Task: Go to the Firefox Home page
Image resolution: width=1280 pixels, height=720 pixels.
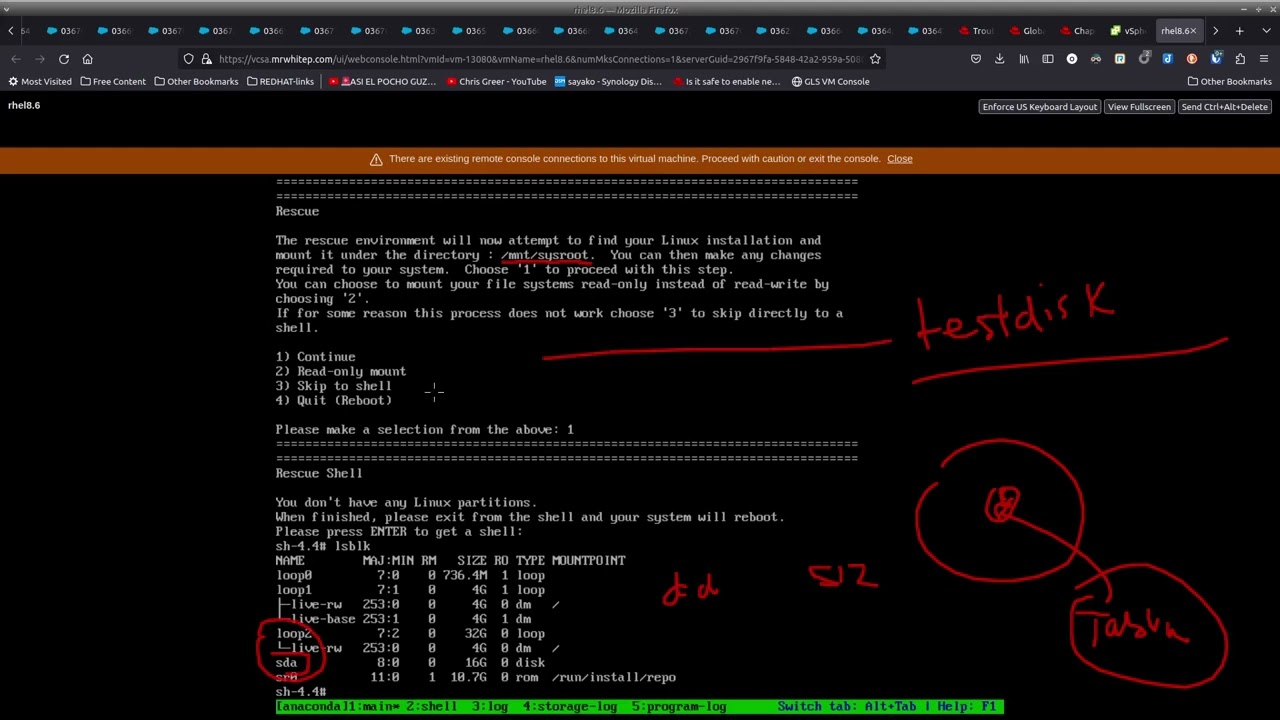Action: point(88,59)
